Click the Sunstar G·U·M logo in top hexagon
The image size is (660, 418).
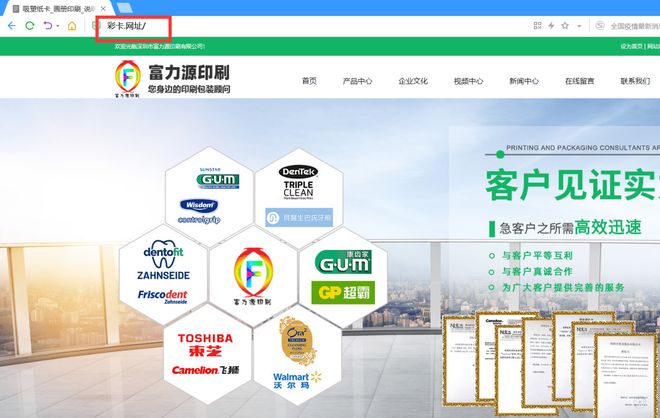tap(218, 178)
